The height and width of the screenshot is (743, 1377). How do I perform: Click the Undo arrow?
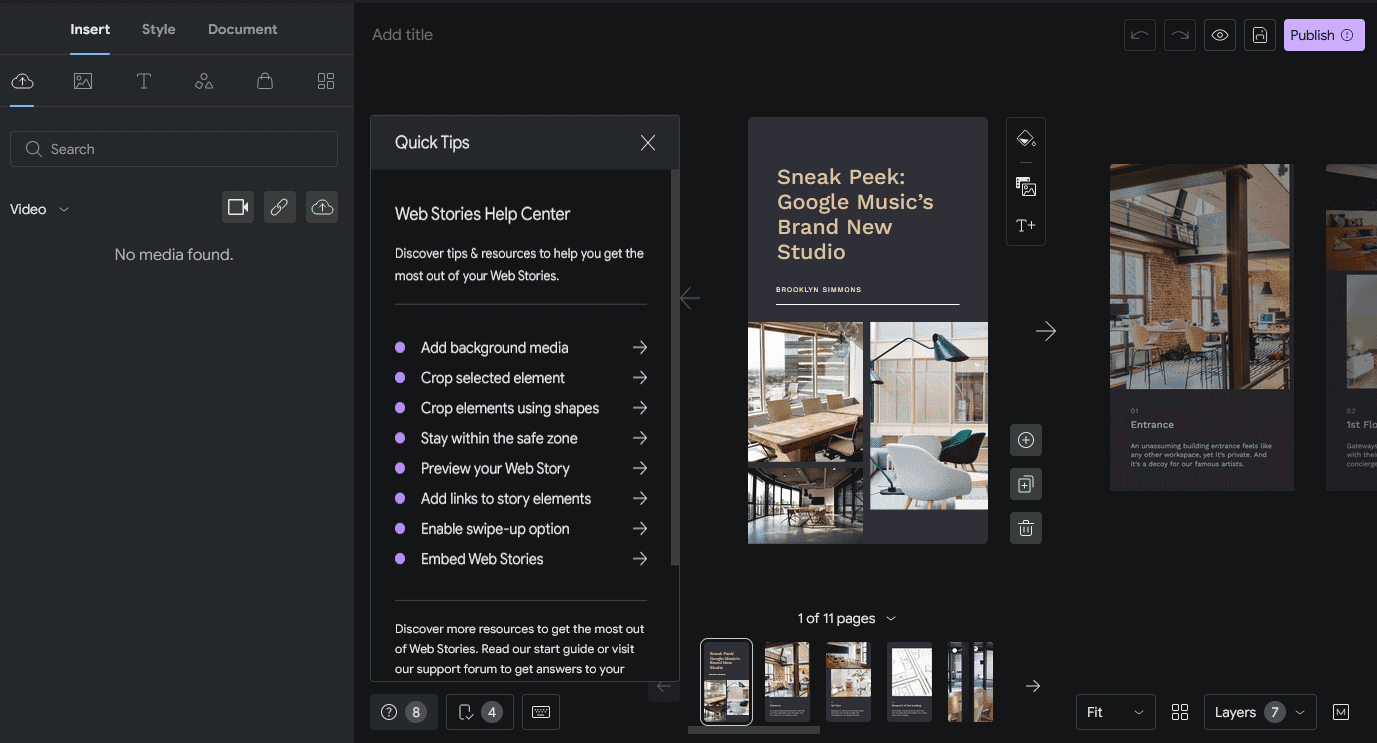point(1140,35)
